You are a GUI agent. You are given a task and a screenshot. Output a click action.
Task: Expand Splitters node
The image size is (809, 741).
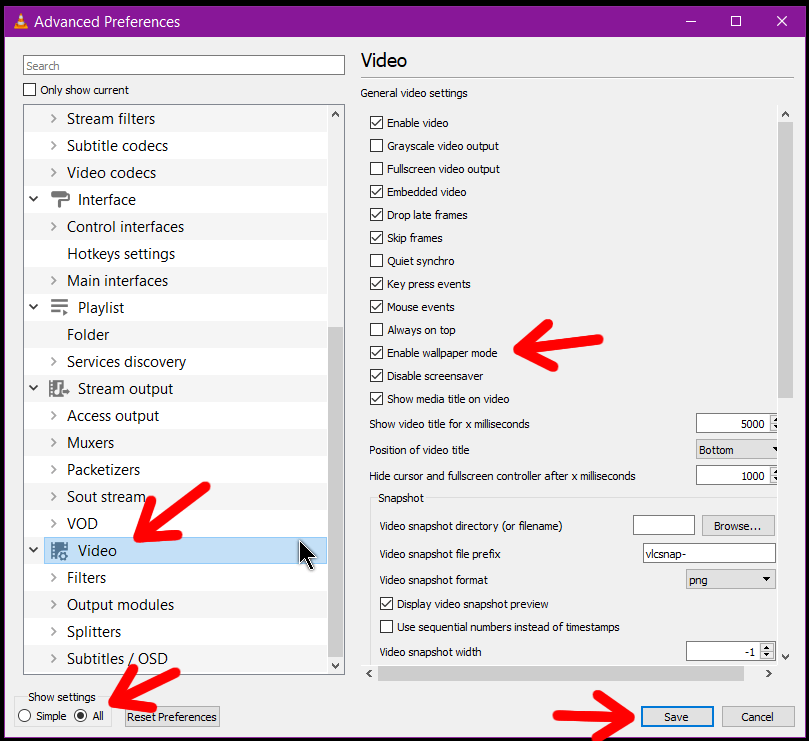tap(53, 631)
